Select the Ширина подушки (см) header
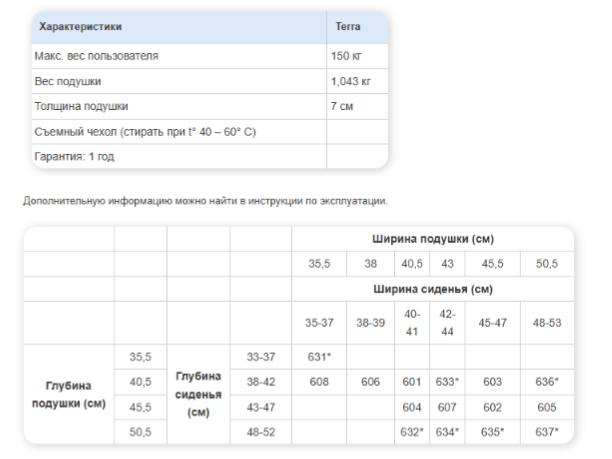Image resolution: width=612 pixels, height=459 pixels. tap(432, 239)
